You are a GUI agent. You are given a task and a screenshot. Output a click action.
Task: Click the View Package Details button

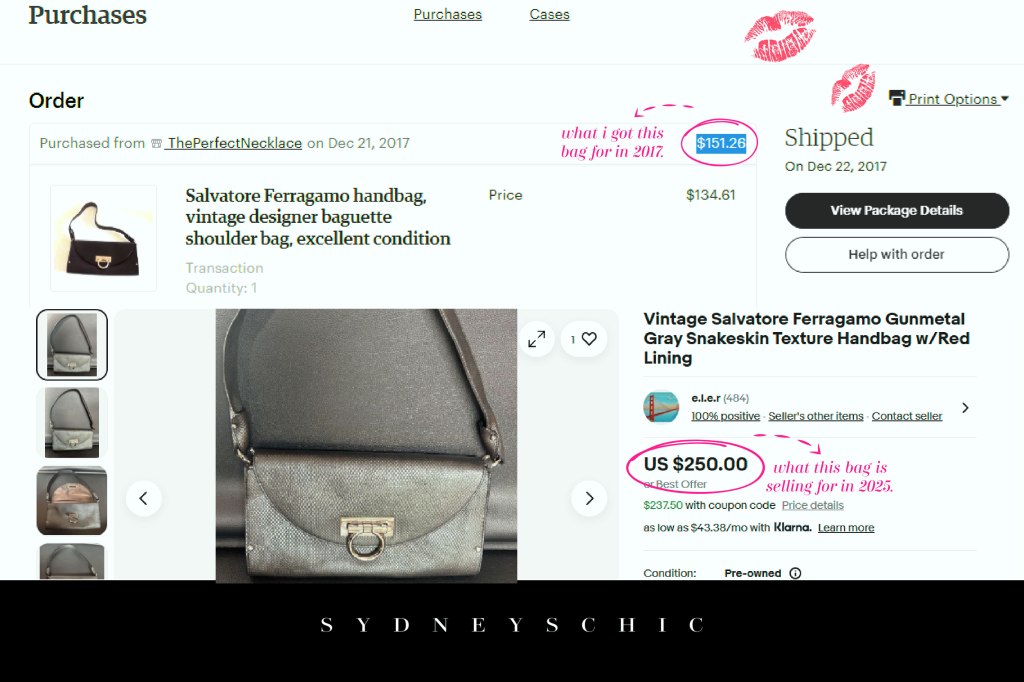tap(897, 210)
